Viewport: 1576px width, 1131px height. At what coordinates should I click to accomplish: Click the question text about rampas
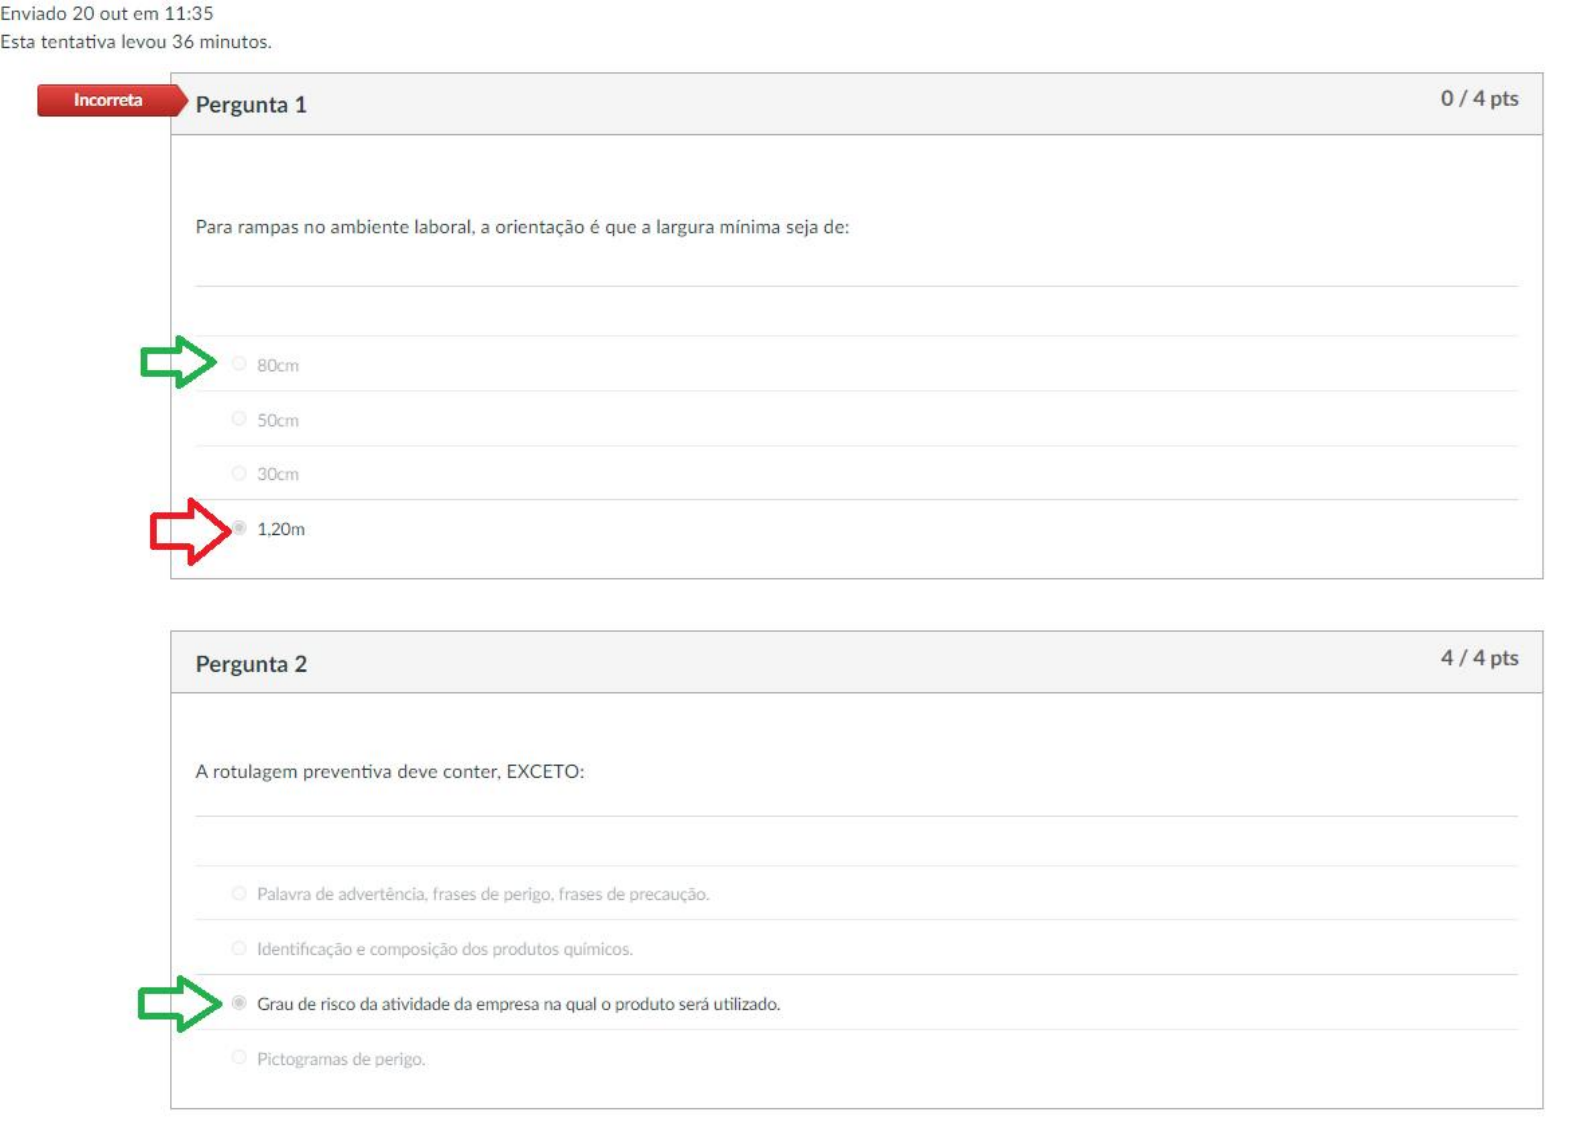(521, 227)
